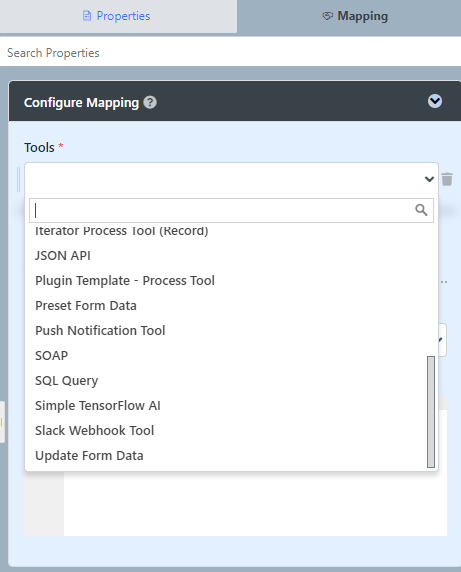Open the Mapping tab

(x=349, y=16)
